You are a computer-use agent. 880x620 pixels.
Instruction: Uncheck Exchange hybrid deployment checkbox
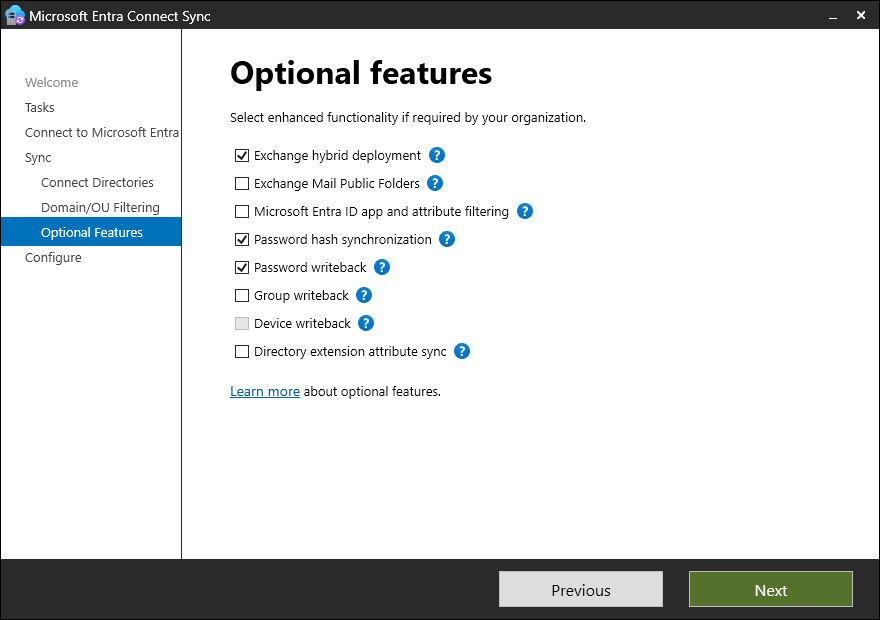click(242, 156)
